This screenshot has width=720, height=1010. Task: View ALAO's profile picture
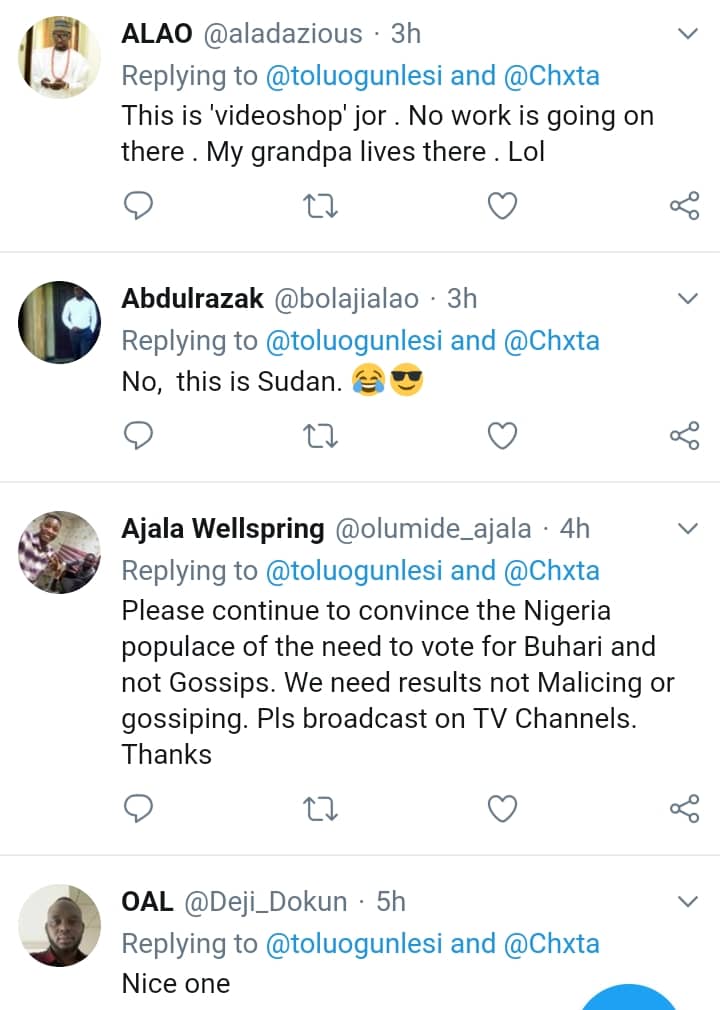[x=60, y=57]
